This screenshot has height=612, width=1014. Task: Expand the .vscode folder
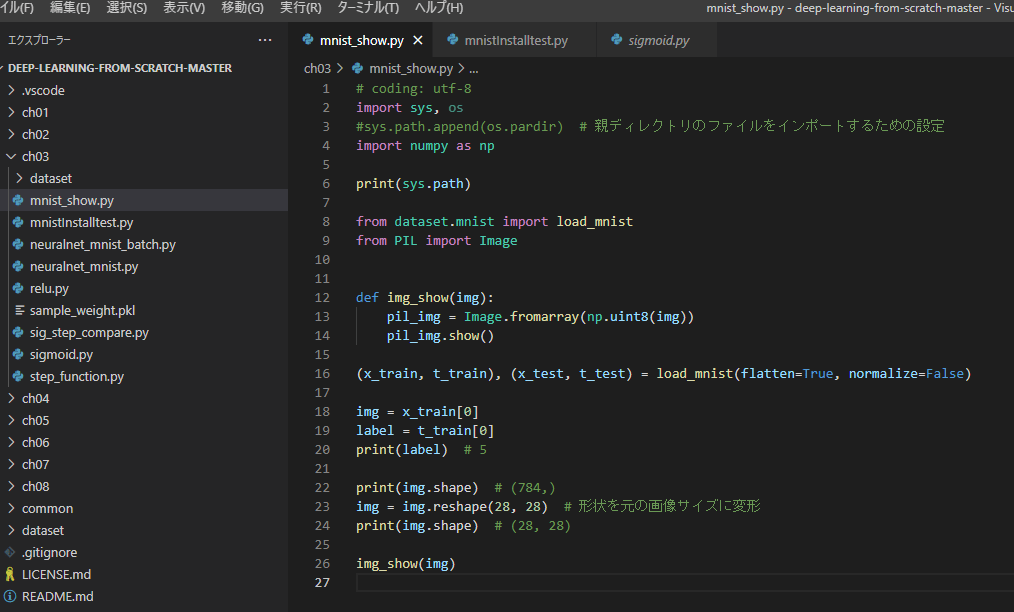pyautogui.click(x=11, y=90)
